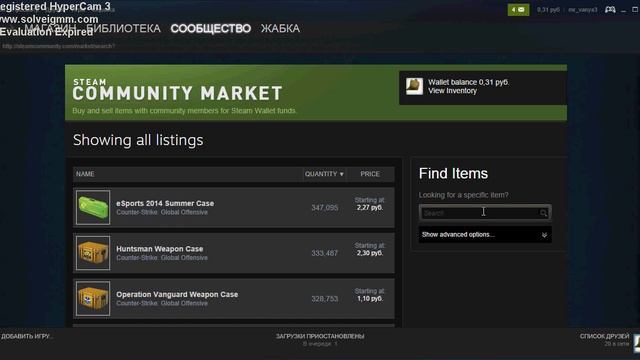Screen dimensions: 640x360
Task: Click the Wallet balance 0,31 руб. text
Action: 468,82
